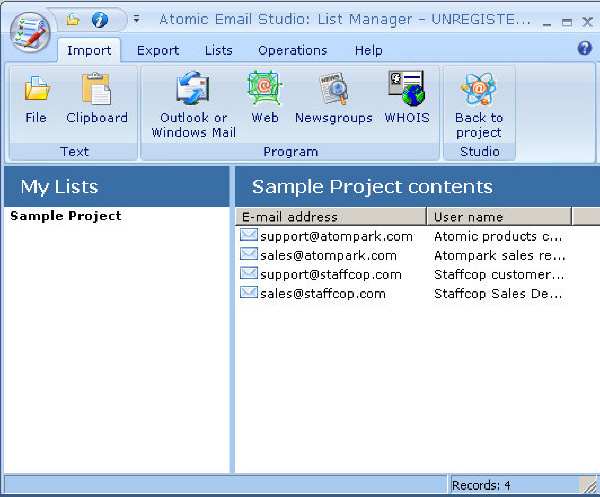Select support@staffcop.com row

click(x=401, y=274)
